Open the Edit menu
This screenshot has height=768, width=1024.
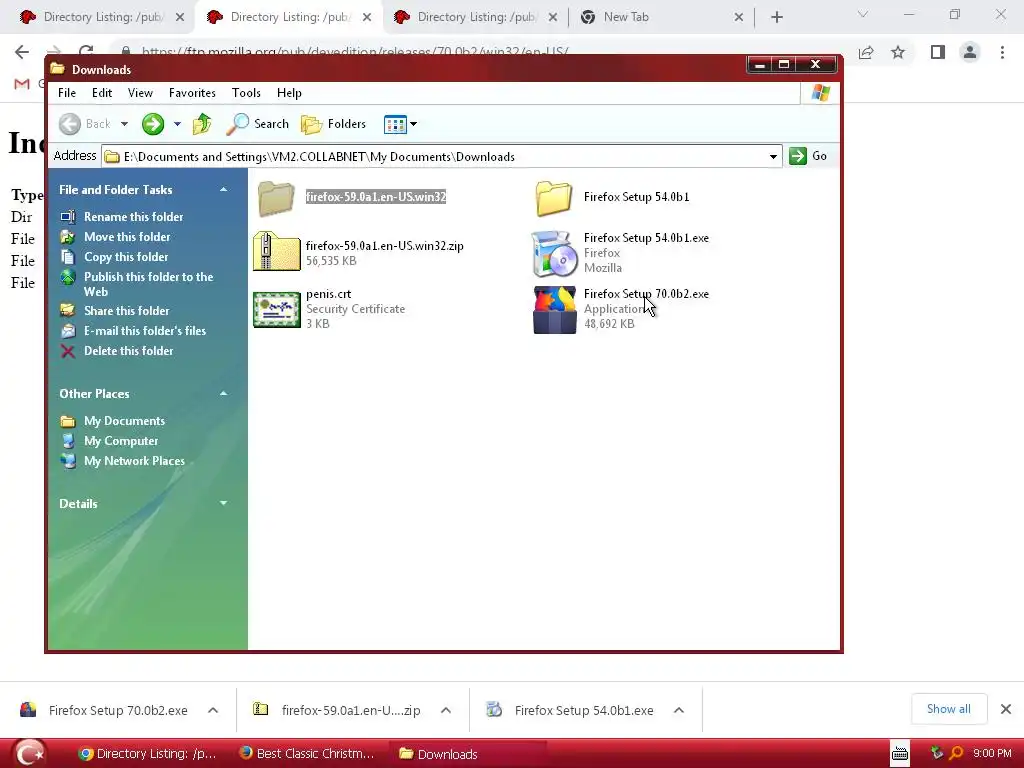102,93
